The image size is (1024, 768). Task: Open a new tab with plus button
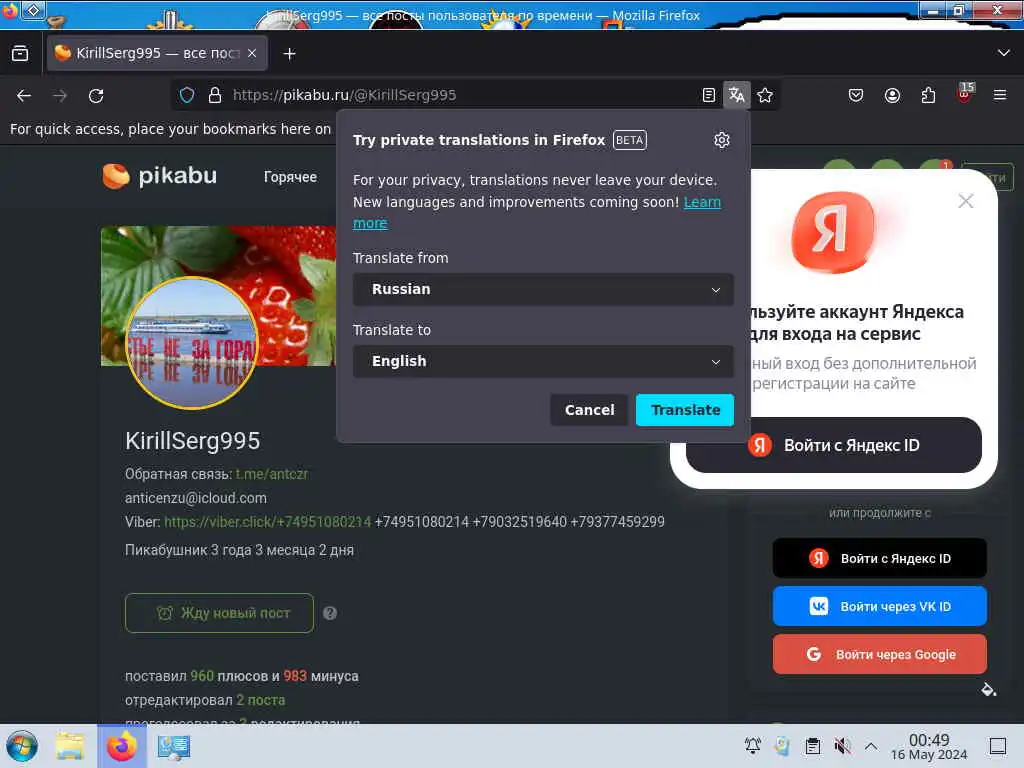point(289,54)
